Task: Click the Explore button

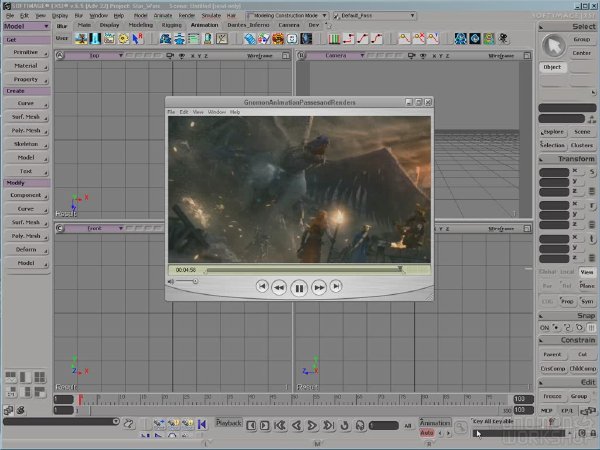Action: pyautogui.click(x=552, y=132)
